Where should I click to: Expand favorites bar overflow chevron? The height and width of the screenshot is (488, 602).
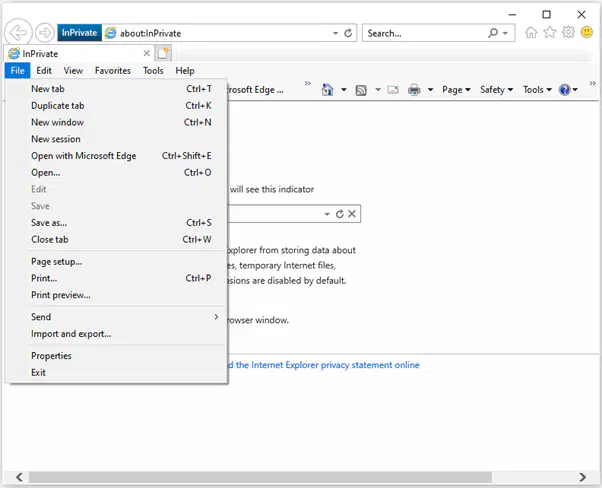(308, 83)
